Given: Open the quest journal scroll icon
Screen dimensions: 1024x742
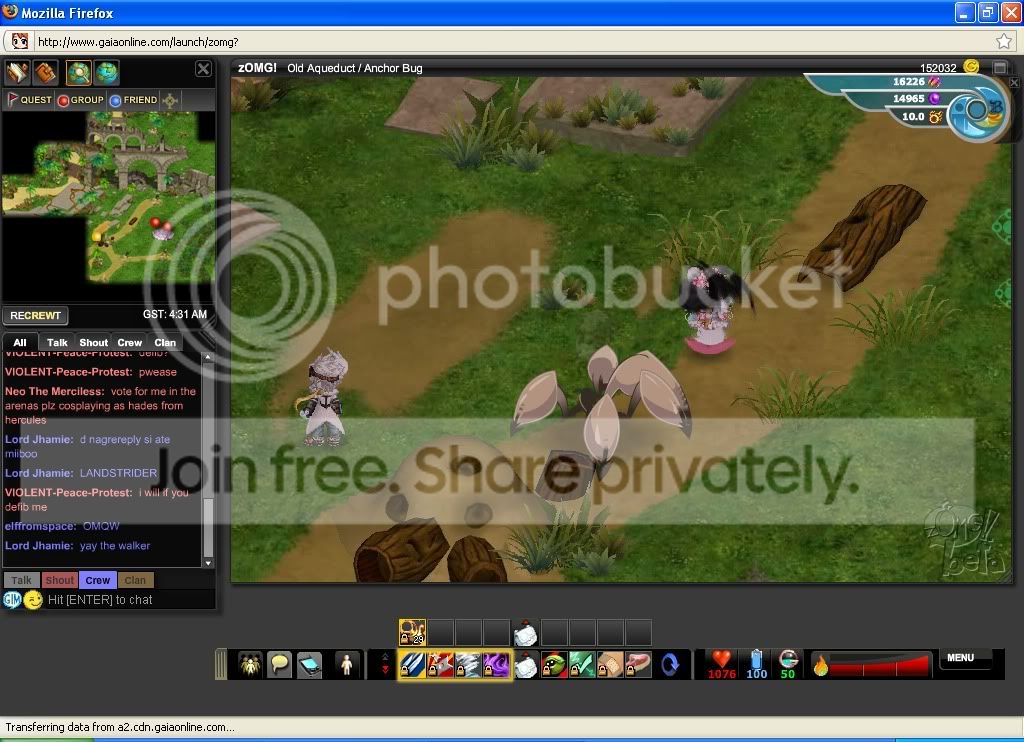Looking at the screenshot, I should click(18, 72).
